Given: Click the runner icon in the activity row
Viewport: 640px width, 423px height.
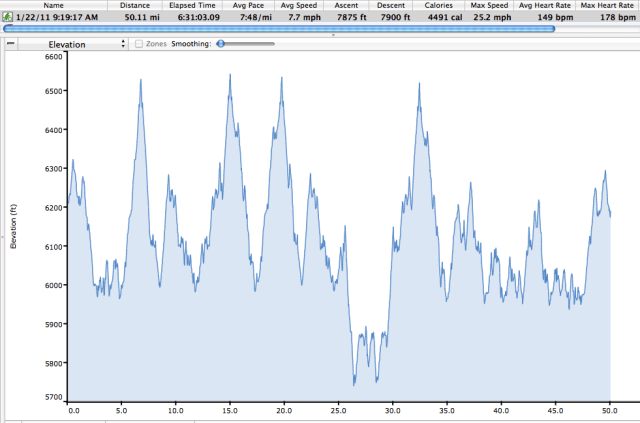Looking at the screenshot, I should (x=9, y=17).
